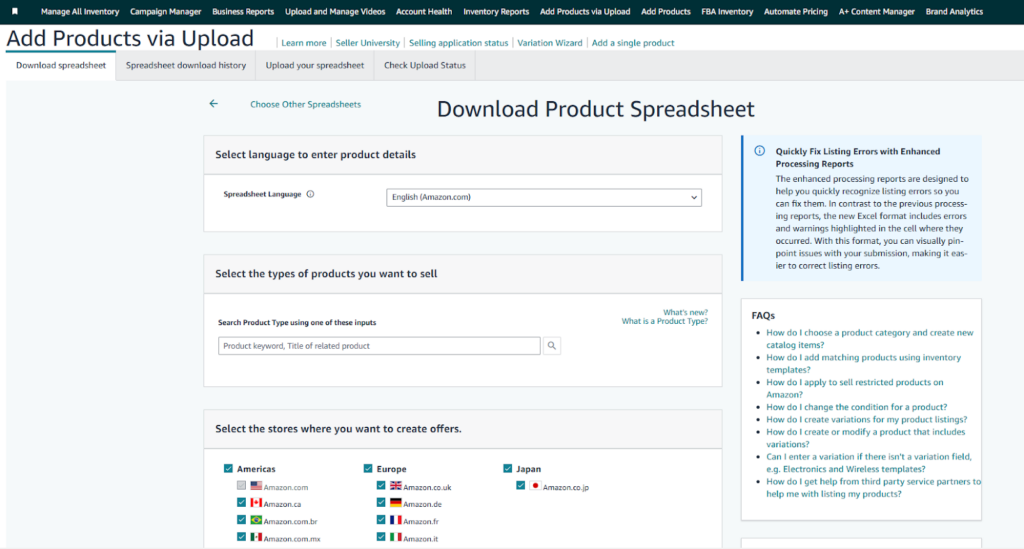
Task: Click the Canada flag icon for Amazon.ca
Action: point(256,503)
